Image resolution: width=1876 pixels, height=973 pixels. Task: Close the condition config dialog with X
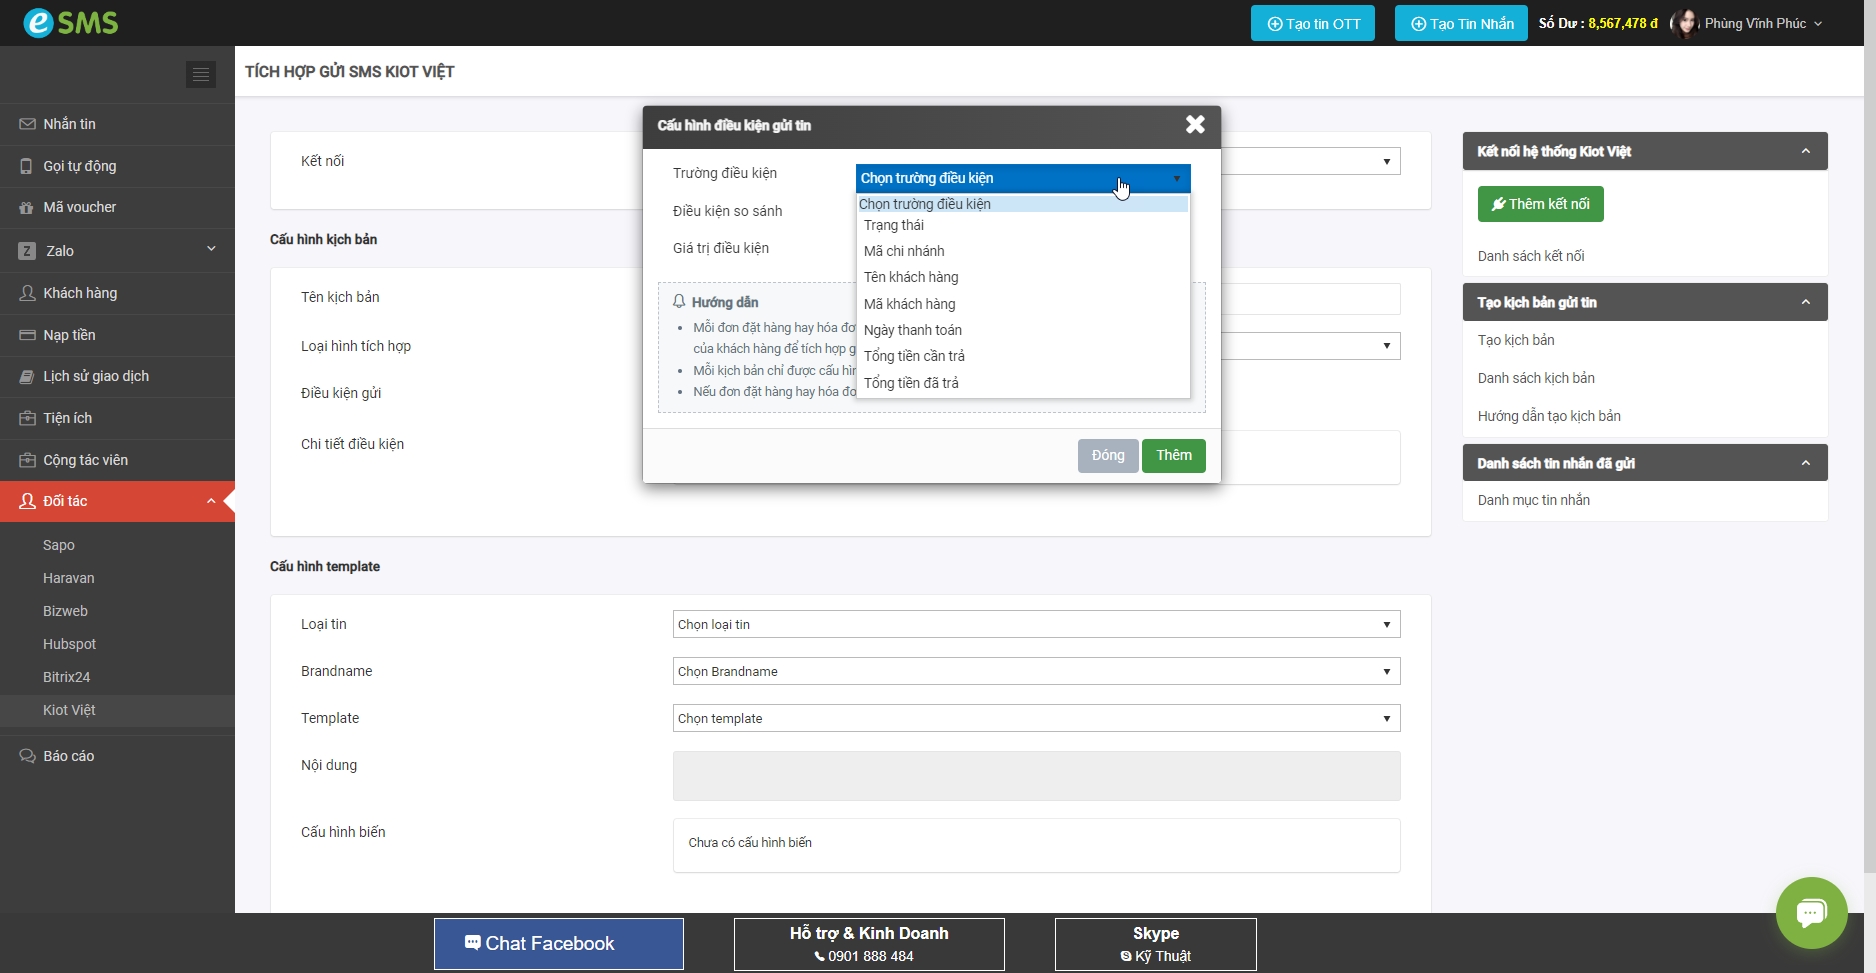(x=1195, y=125)
